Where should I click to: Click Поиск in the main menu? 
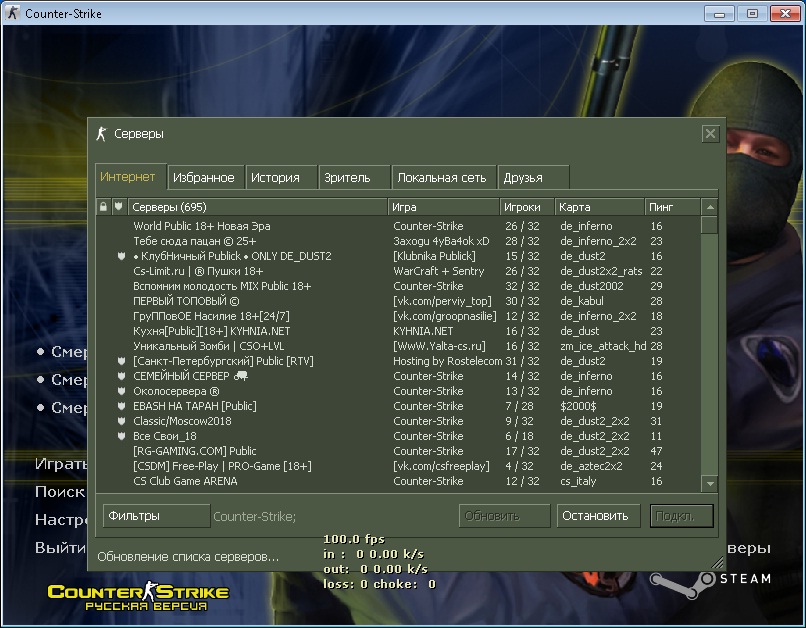click(60, 491)
